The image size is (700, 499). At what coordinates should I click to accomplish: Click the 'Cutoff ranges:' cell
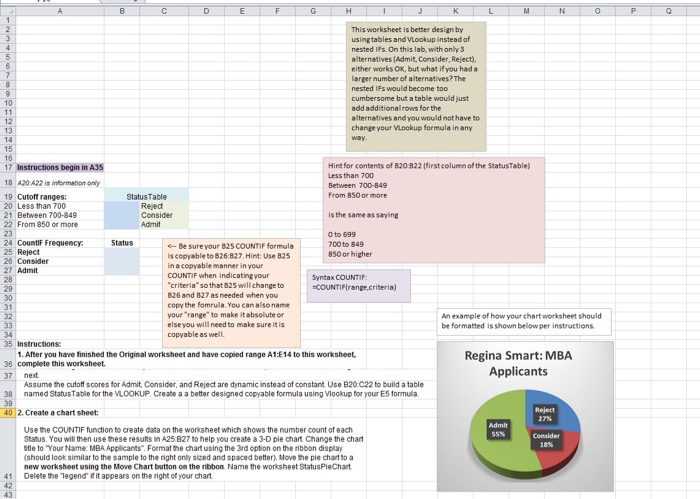(x=60, y=197)
